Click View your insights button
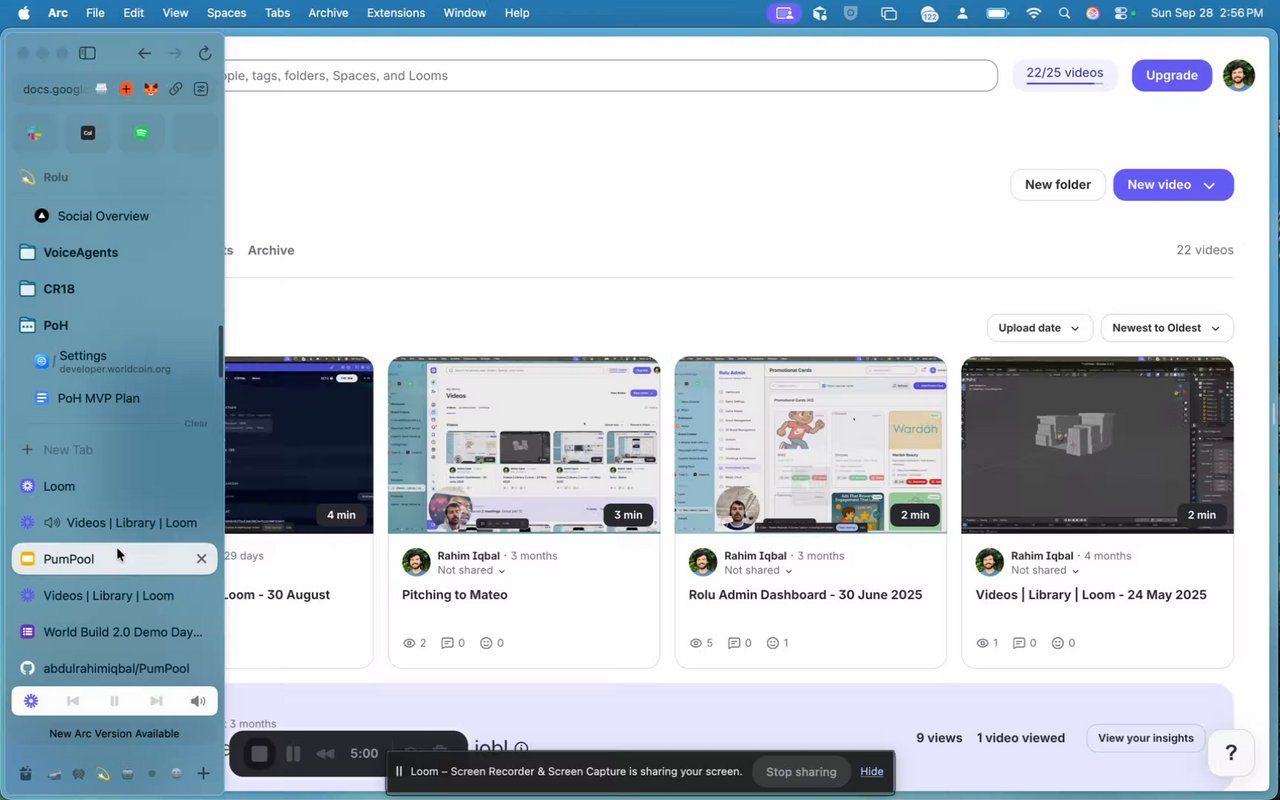 [1146, 738]
